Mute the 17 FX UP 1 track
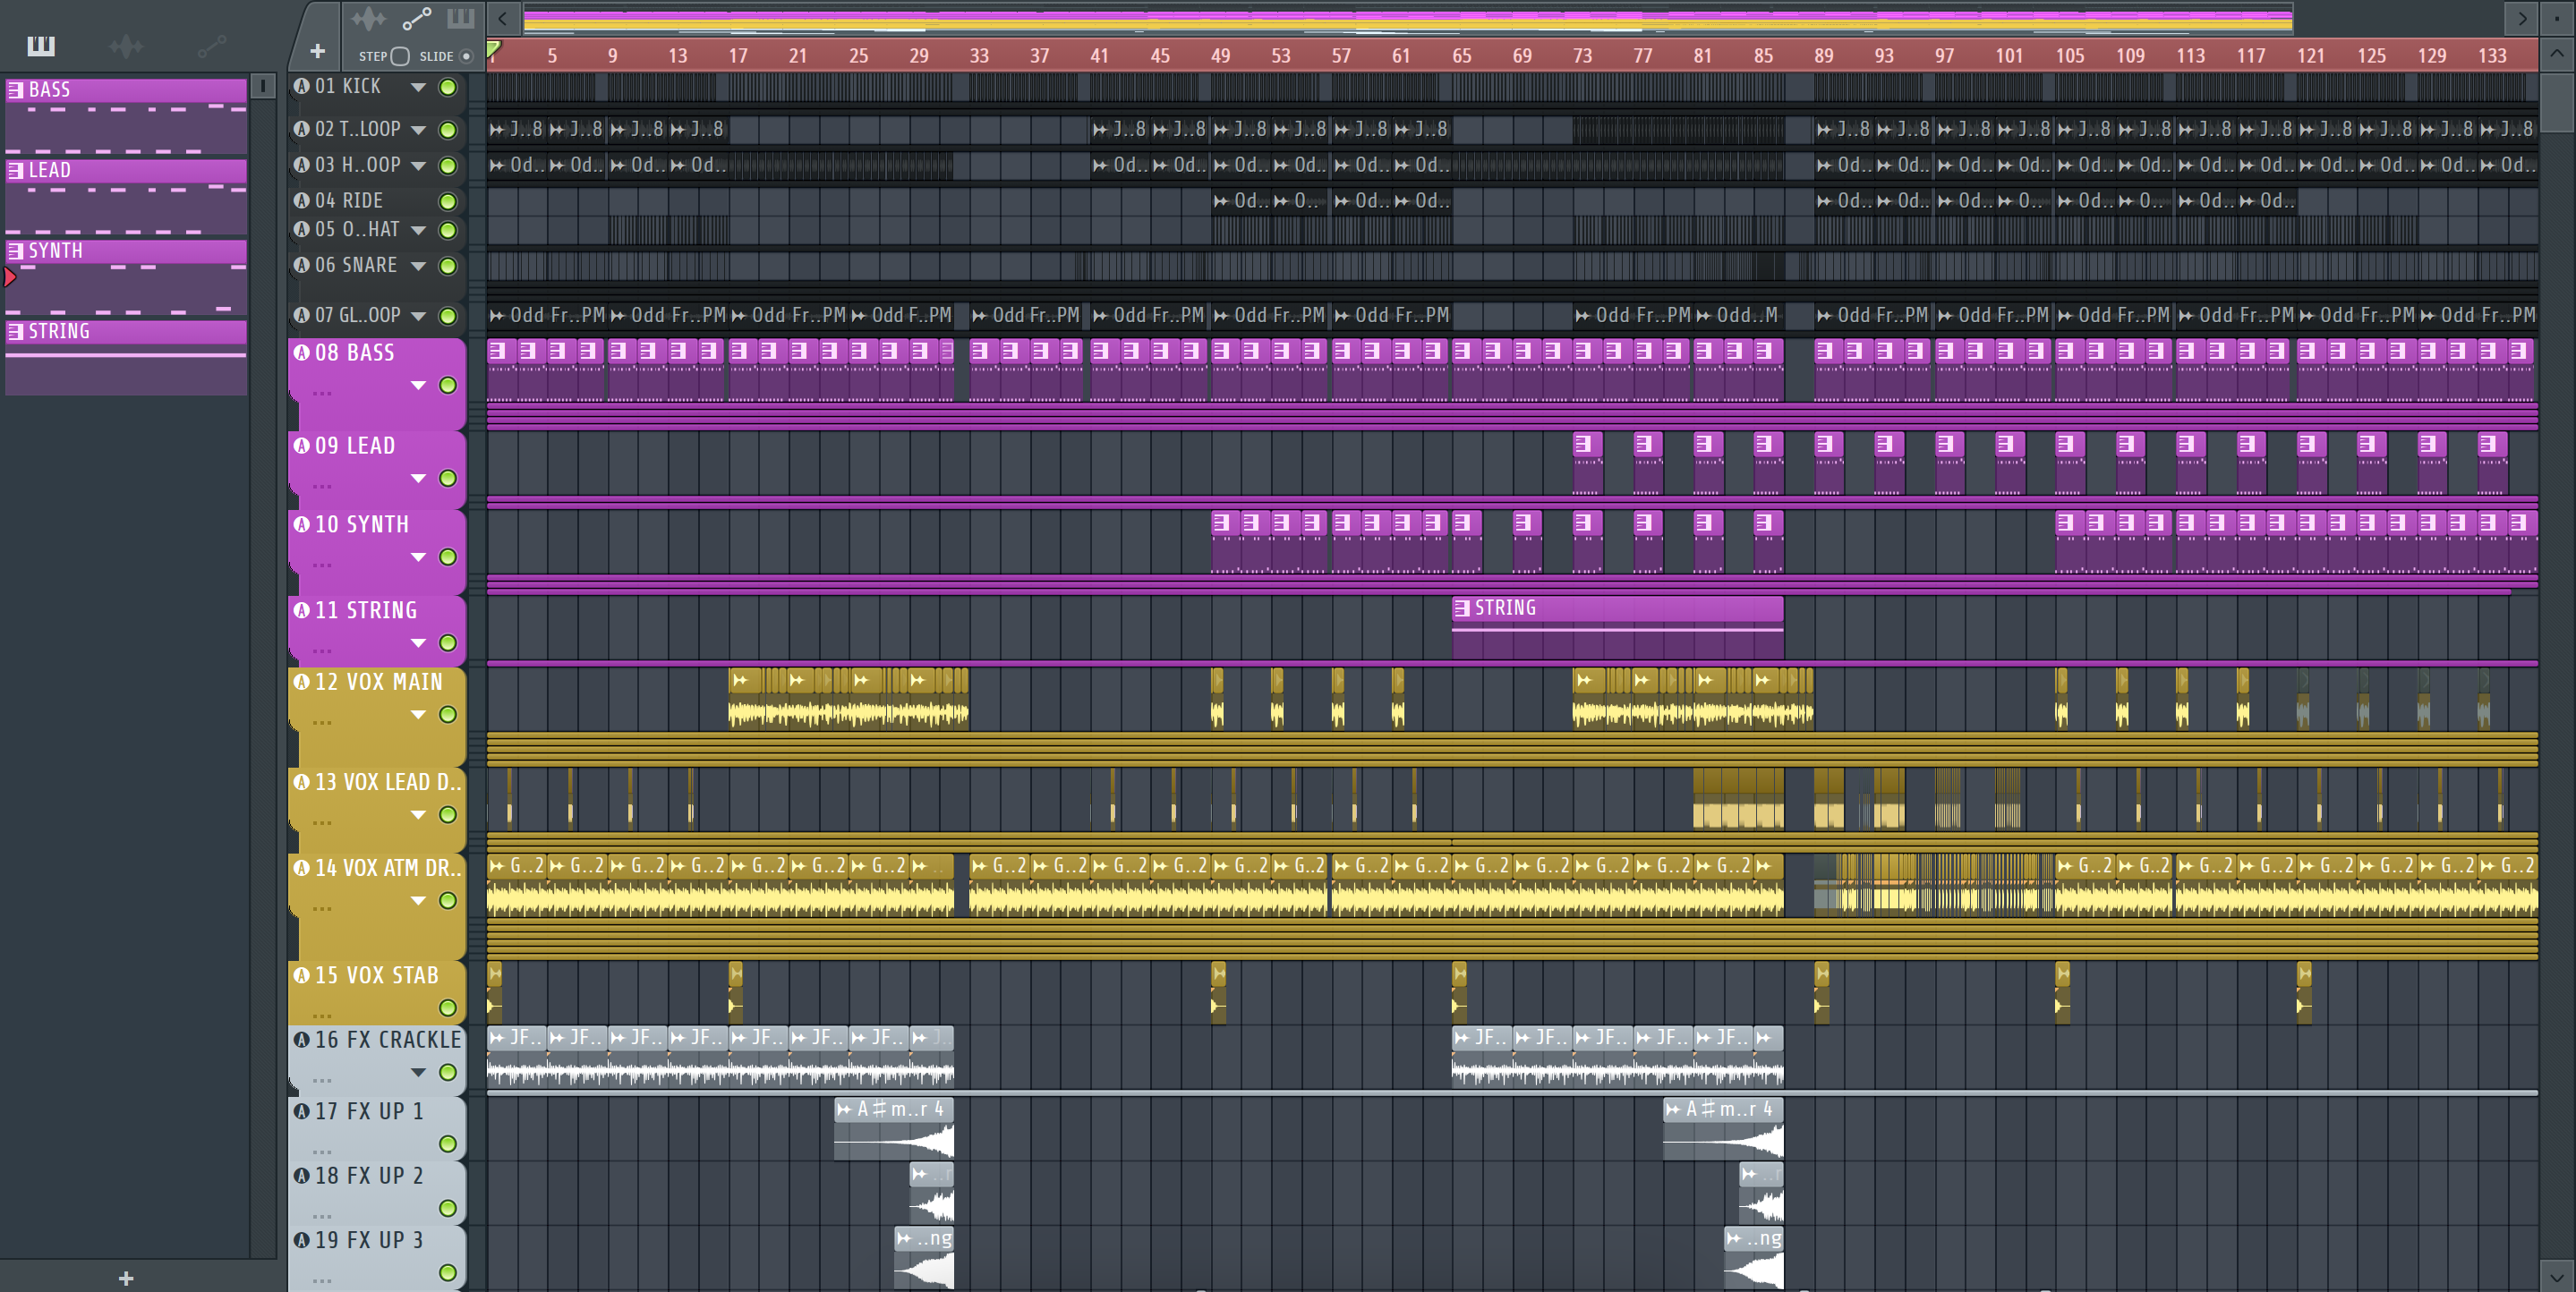 point(448,1143)
